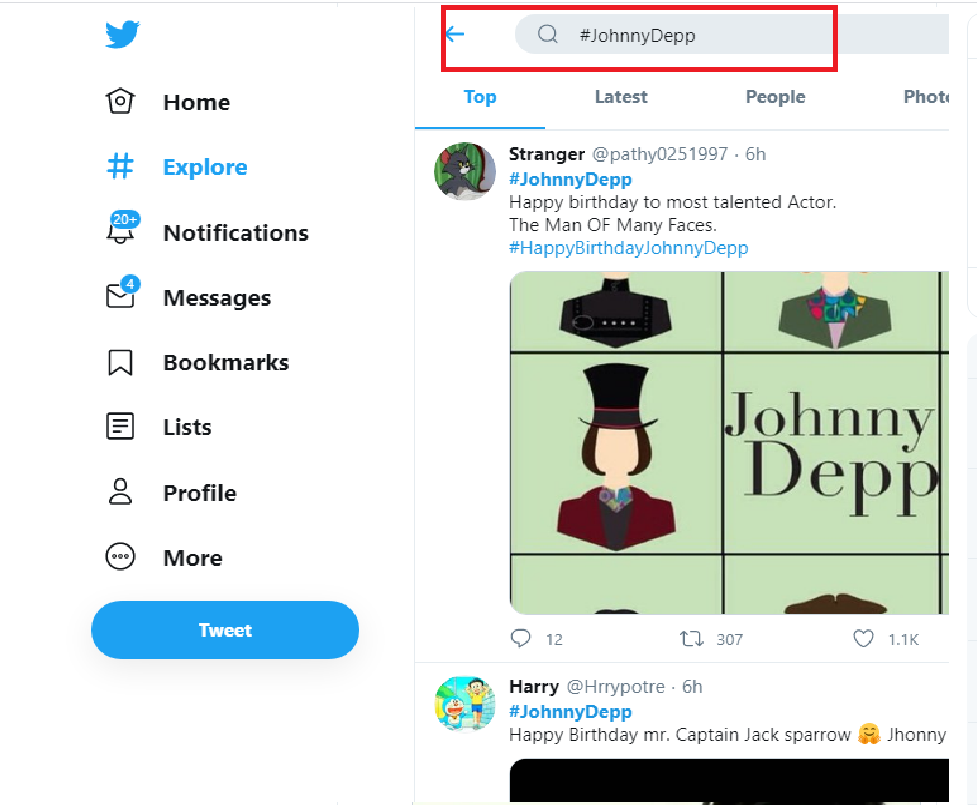Image resolution: width=977 pixels, height=805 pixels.
Task: Open Lists from the sidebar
Action: pos(159,427)
